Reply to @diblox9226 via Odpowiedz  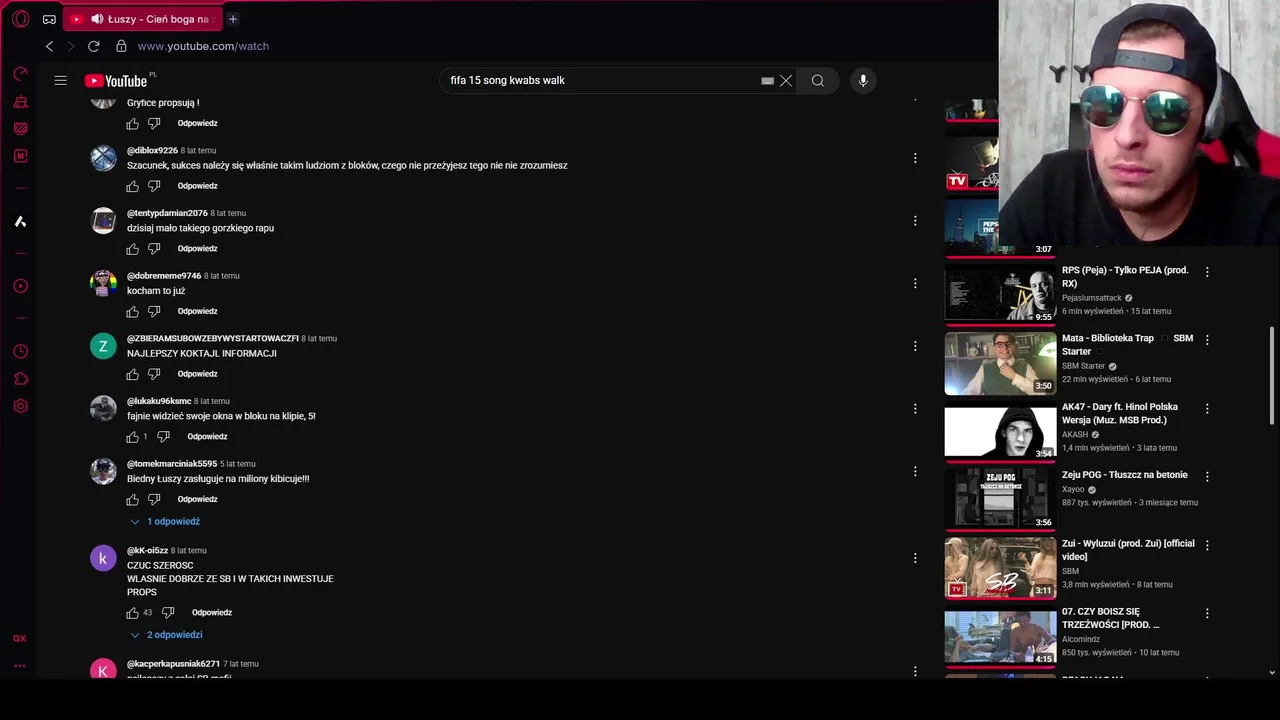pos(197,186)
